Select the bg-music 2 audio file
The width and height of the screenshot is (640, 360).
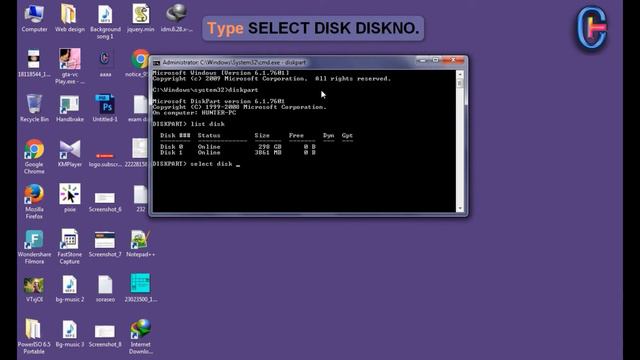point(69,288)
